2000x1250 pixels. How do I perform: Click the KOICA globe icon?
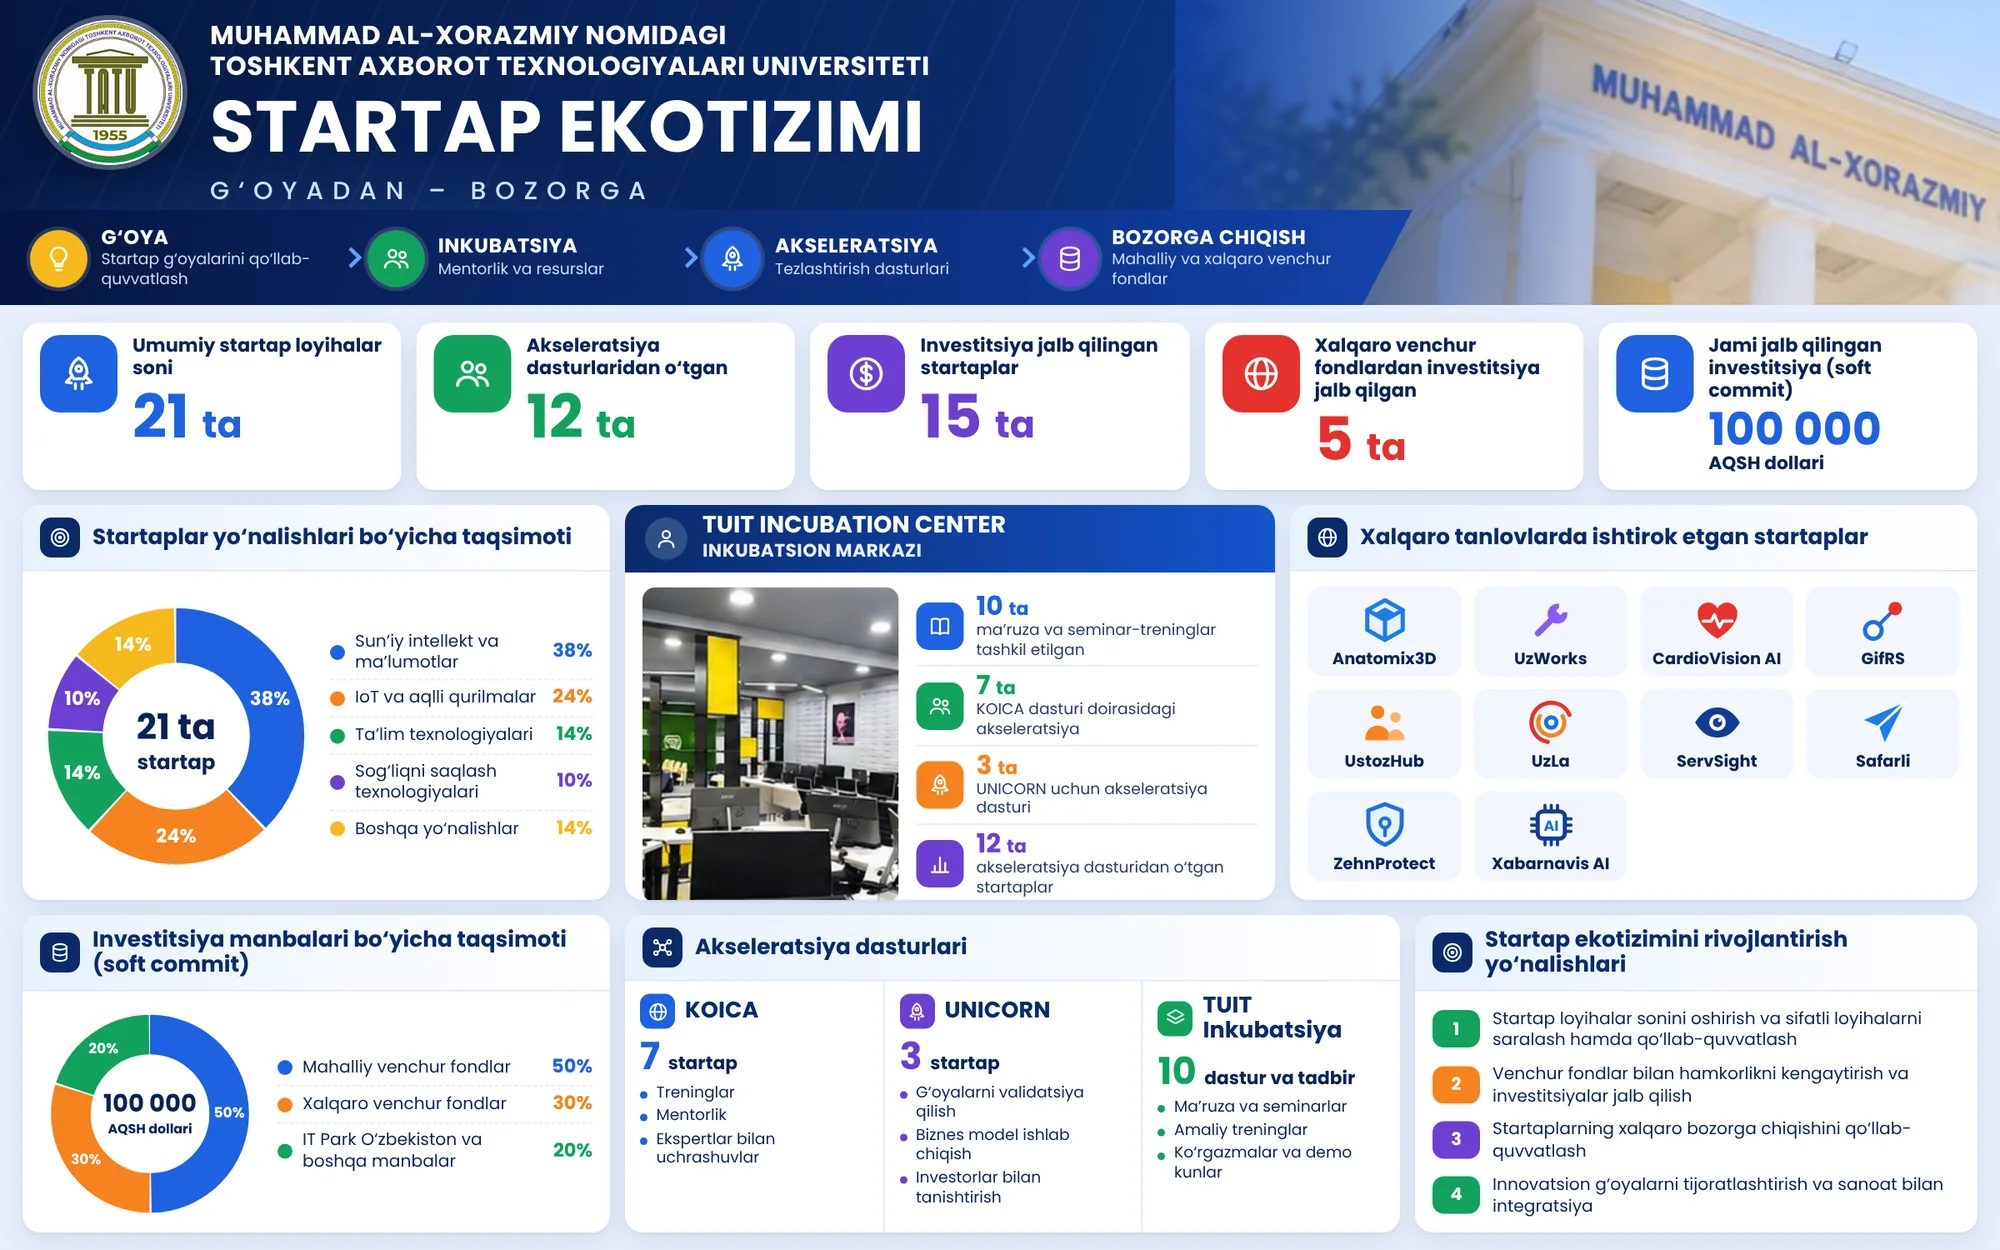pos(658,1012)
